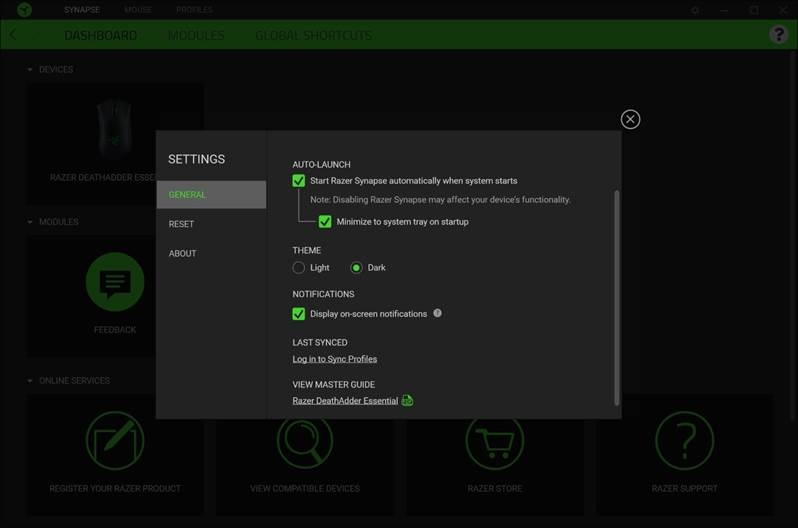798x528 pixels.
Task: Open the settings gear in title bar
Action: 695,10
